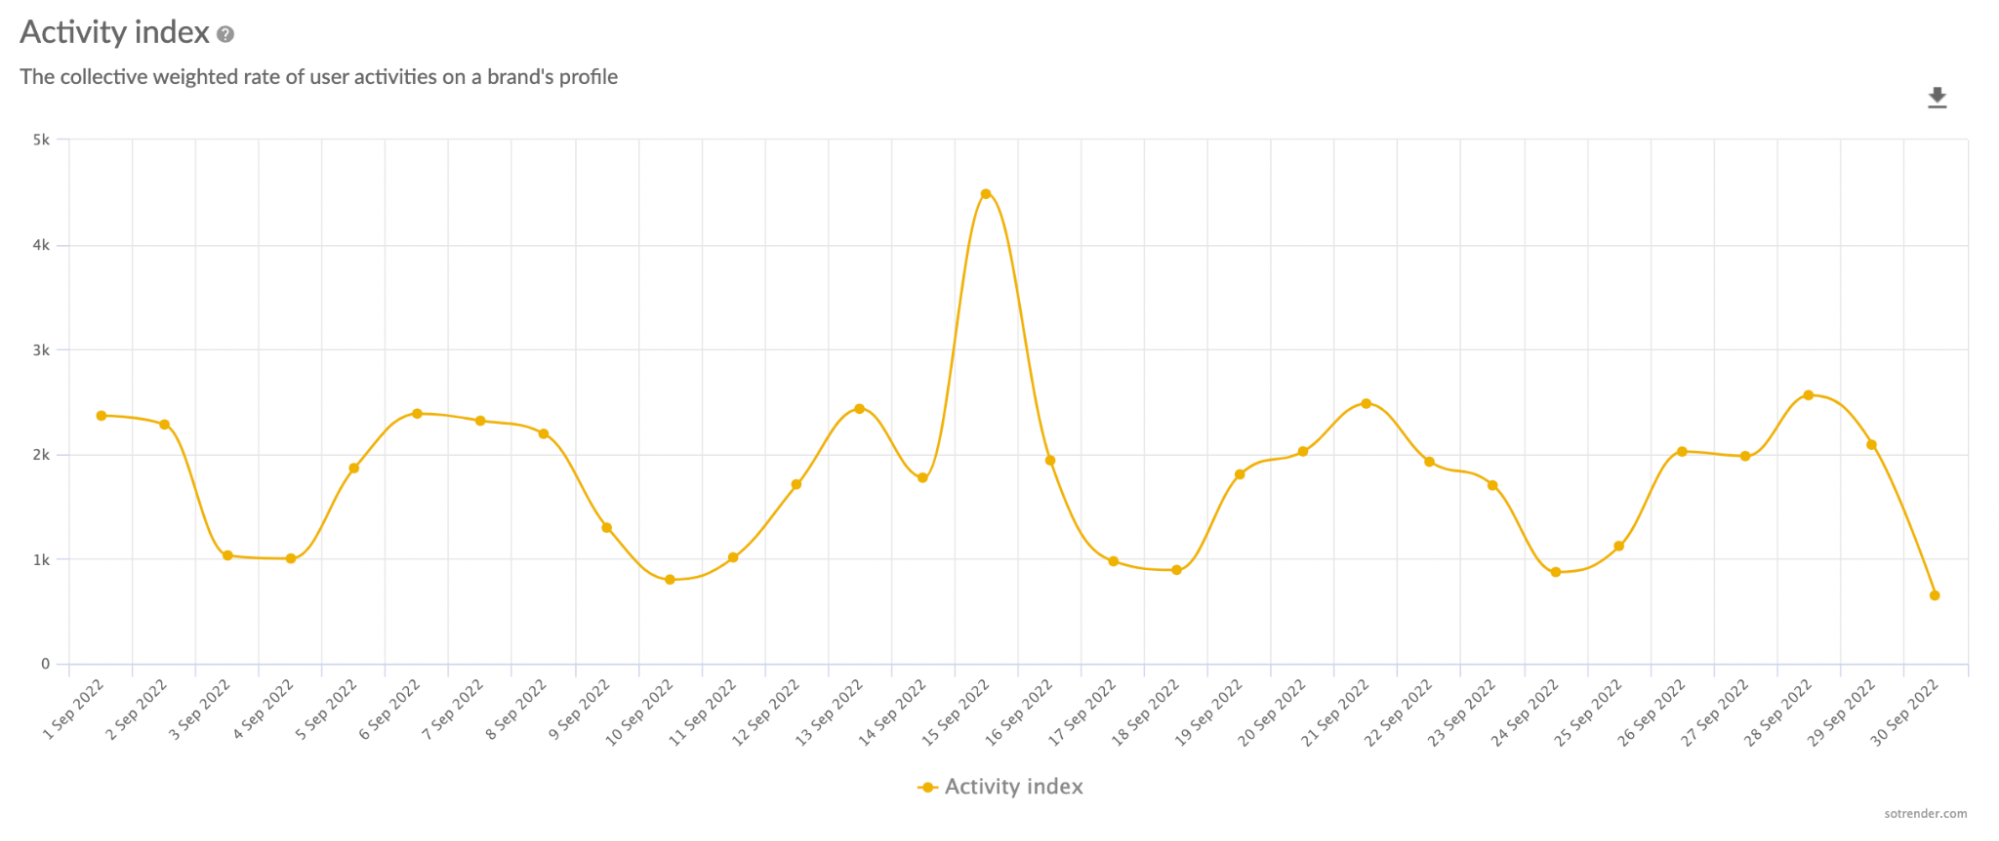Click the 24 Sep 2022 data point
Image resolution: width=1999 pixels, height=841 pixels.
[x=1556, y=573]
